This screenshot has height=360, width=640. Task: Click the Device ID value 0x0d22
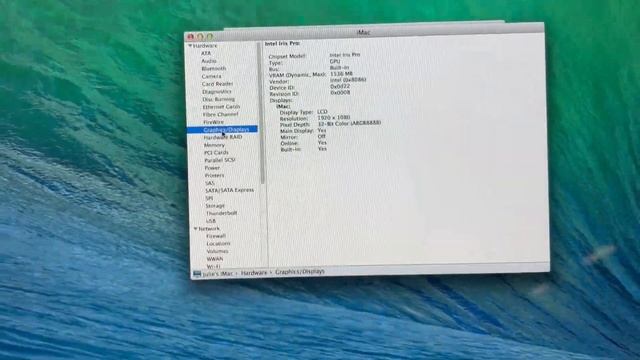point(340,87)
